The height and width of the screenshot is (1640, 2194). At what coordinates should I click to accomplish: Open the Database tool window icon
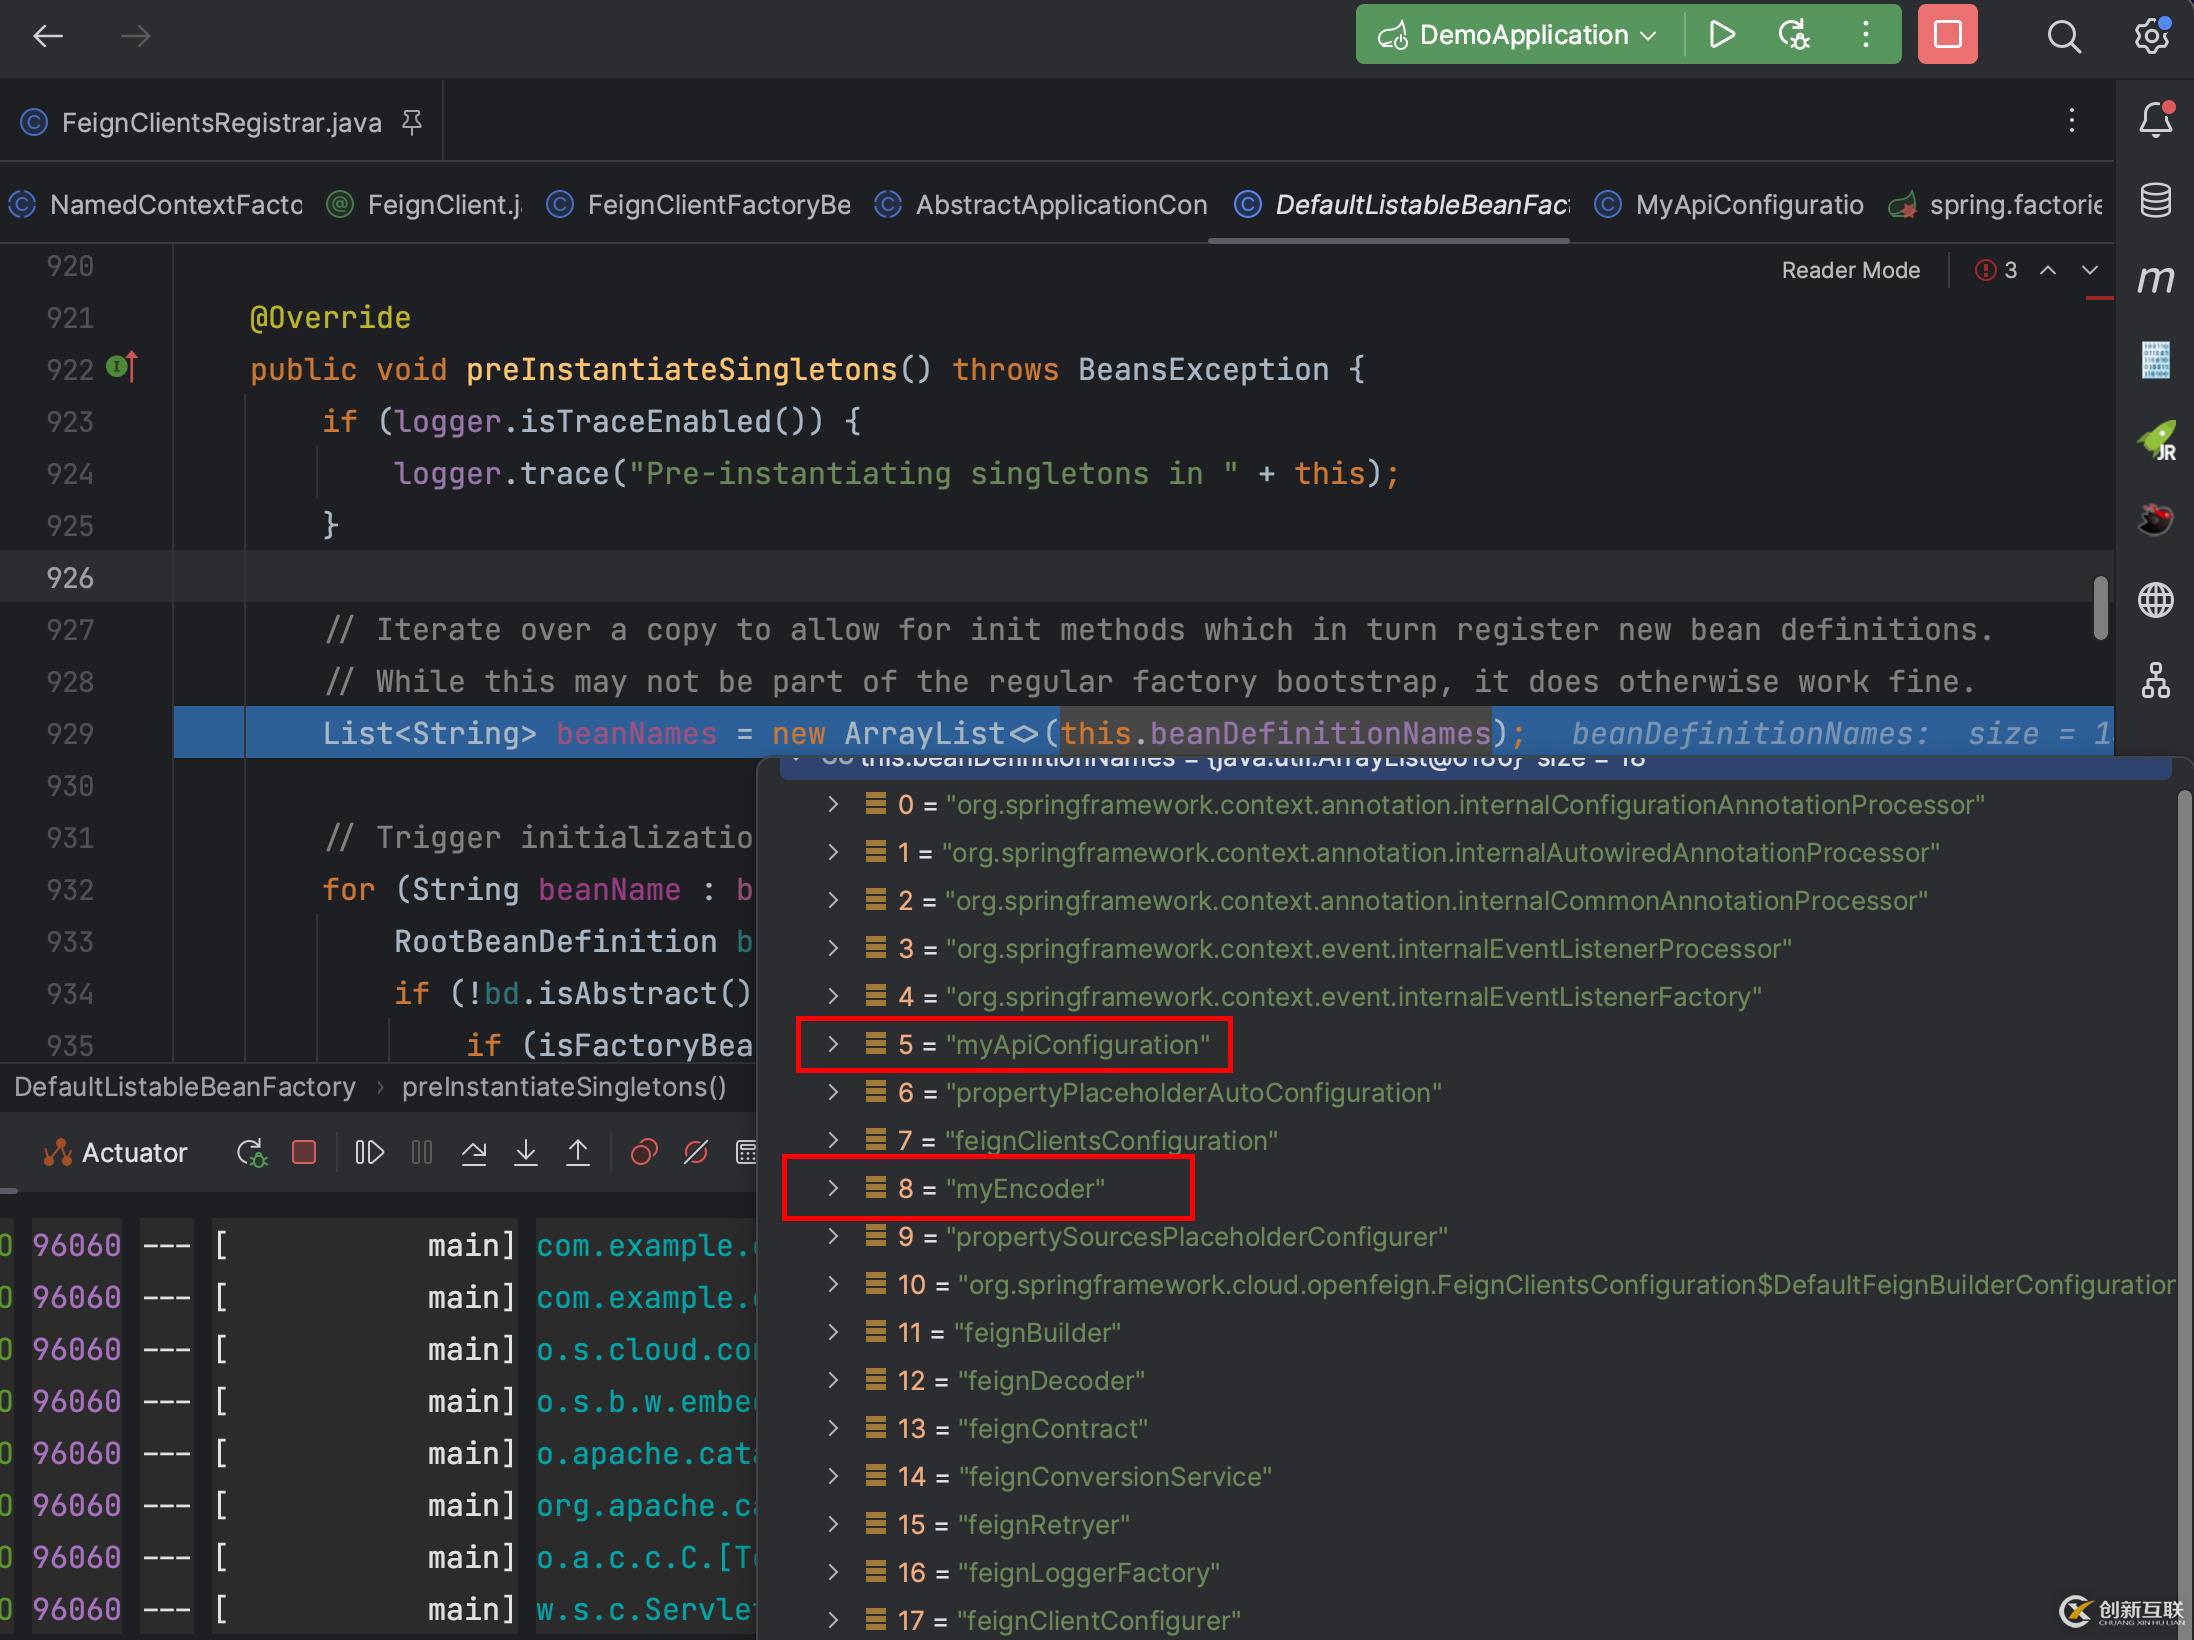click(2155, 200)
